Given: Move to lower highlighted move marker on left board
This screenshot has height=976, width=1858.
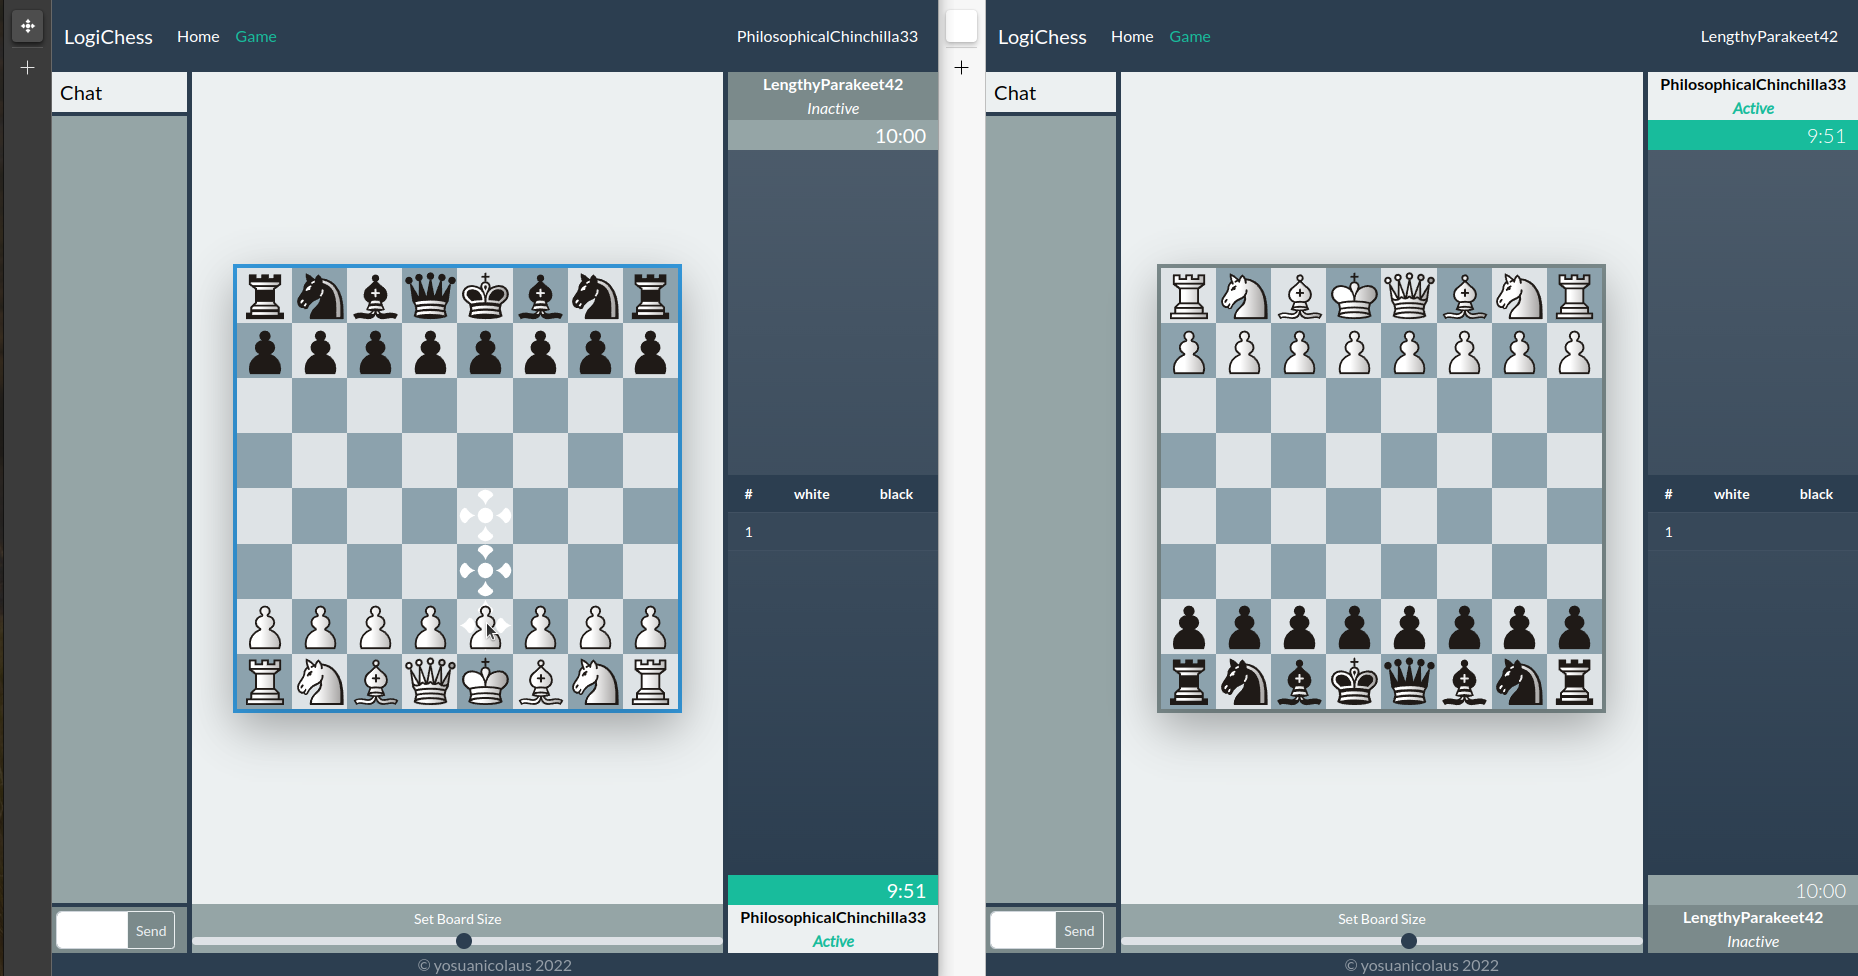Looking at the screenshot, I should pos(485,571).
